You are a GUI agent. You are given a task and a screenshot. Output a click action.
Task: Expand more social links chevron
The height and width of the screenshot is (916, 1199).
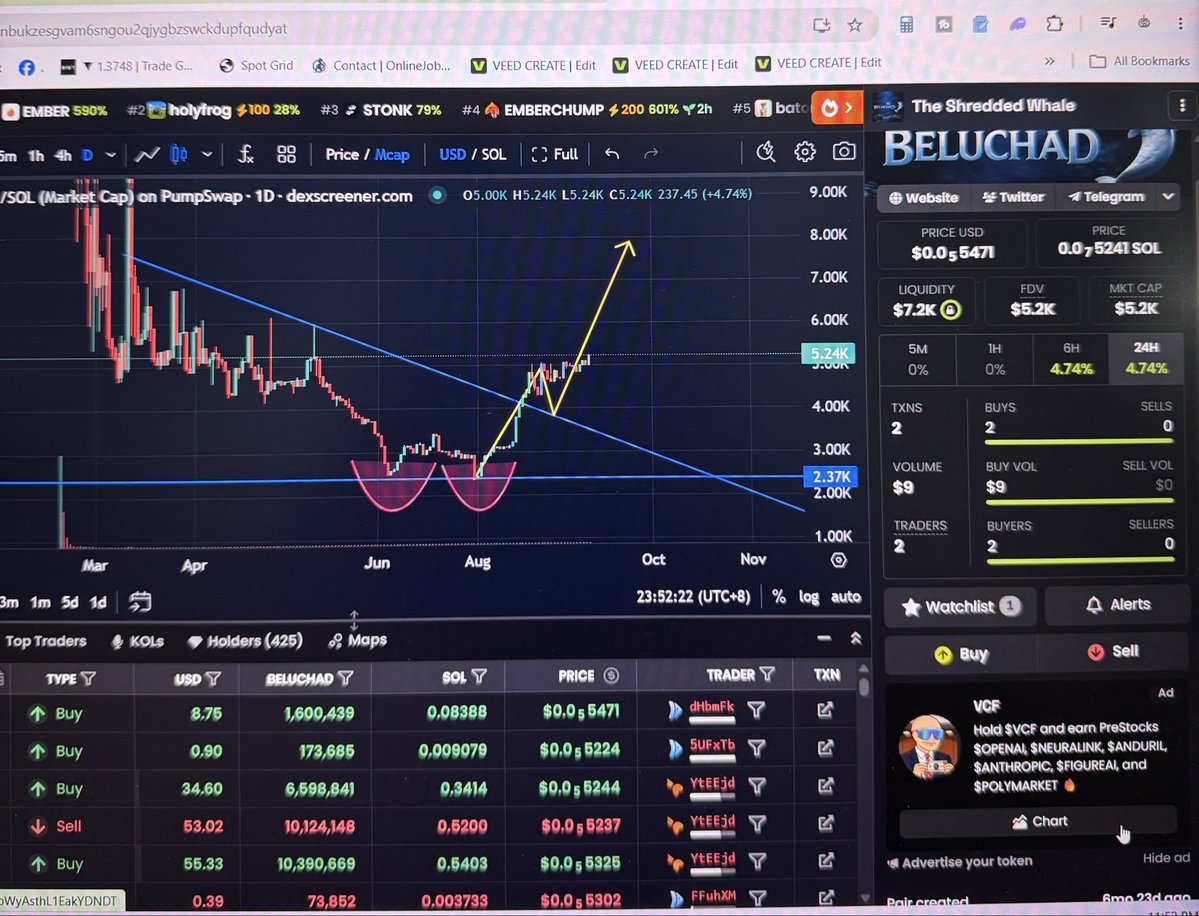point(1168,197)
